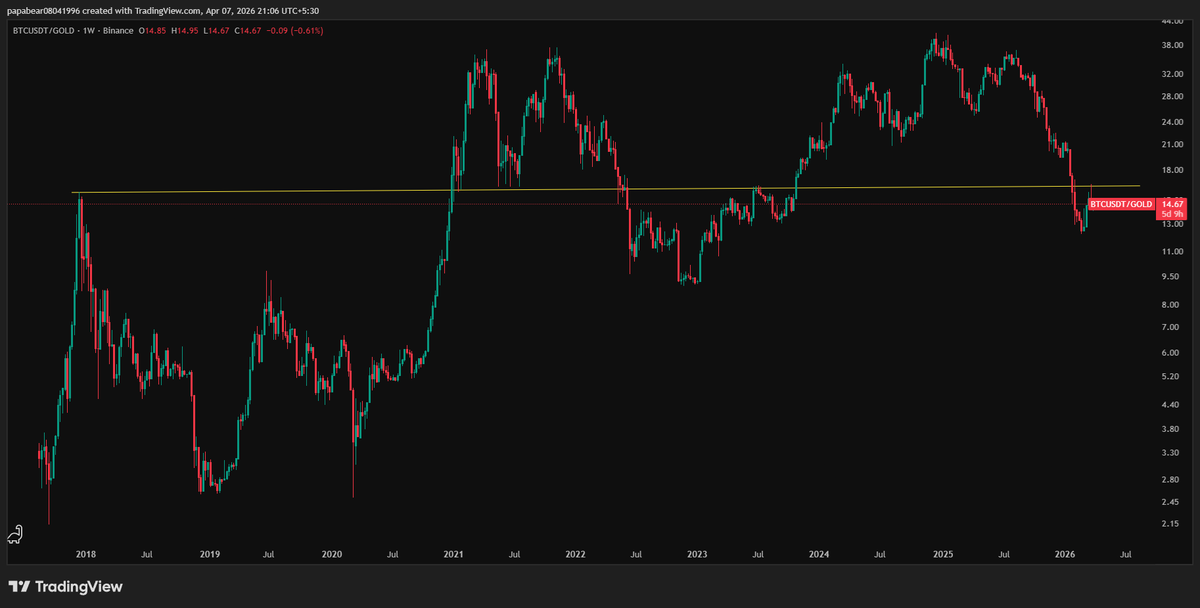
Task: Click the 2018 time axis label
Action: click(x=85, y=553)
